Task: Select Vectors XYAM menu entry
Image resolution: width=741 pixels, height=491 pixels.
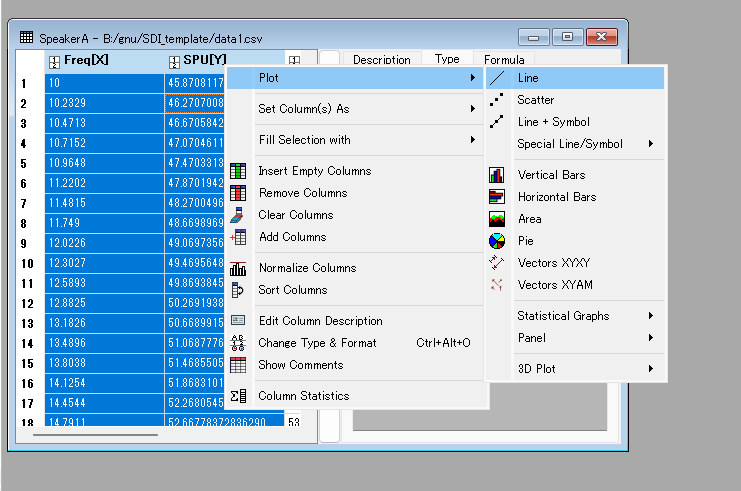Action: (x=553, y=285)
